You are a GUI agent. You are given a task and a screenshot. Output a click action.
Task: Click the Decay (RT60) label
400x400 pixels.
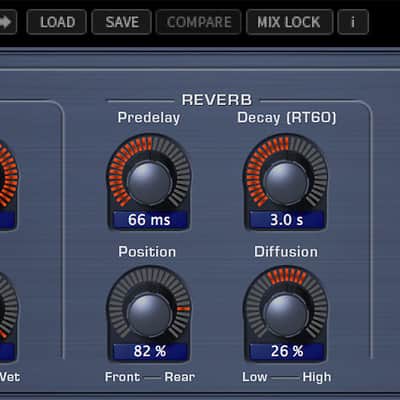click(287, 118)
